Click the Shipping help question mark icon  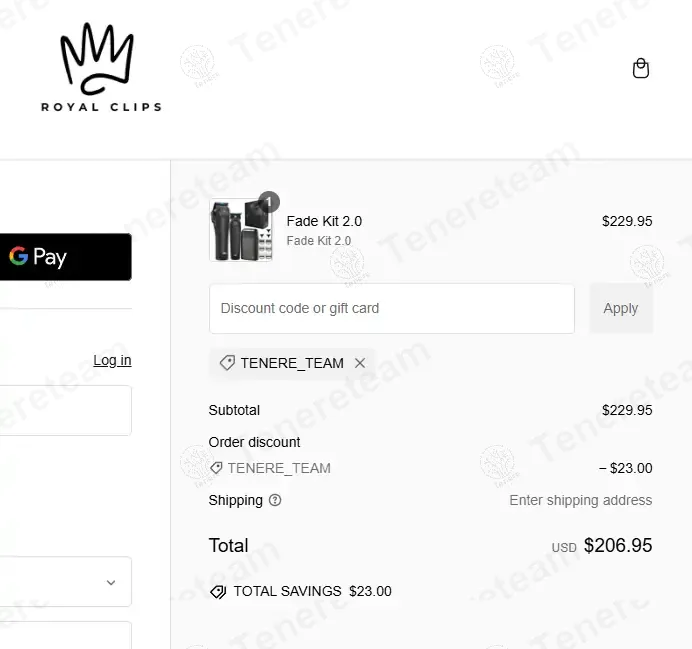275,500
